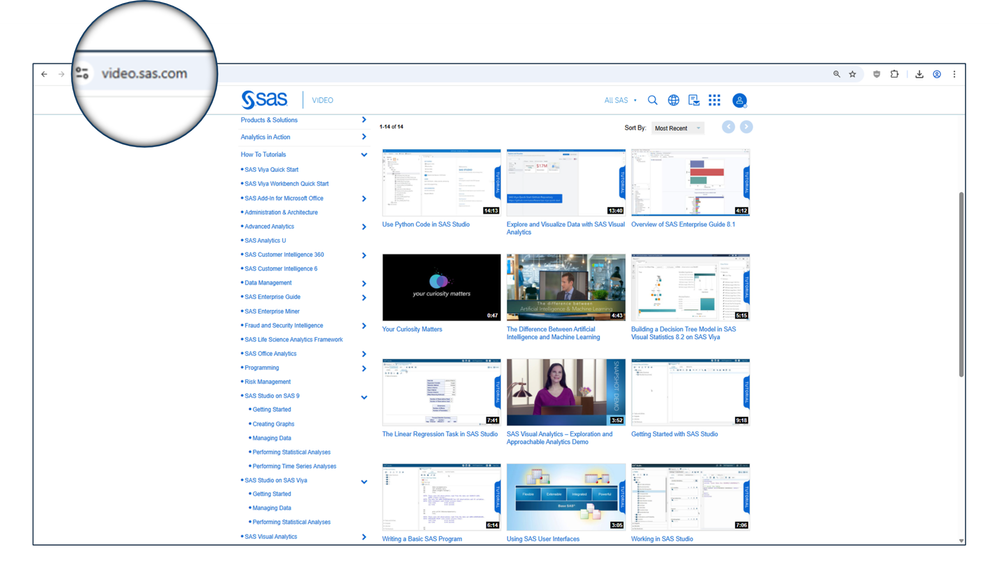The image size is (999, 586).
Task: Expand the Programming chevron
Action: 364,368
